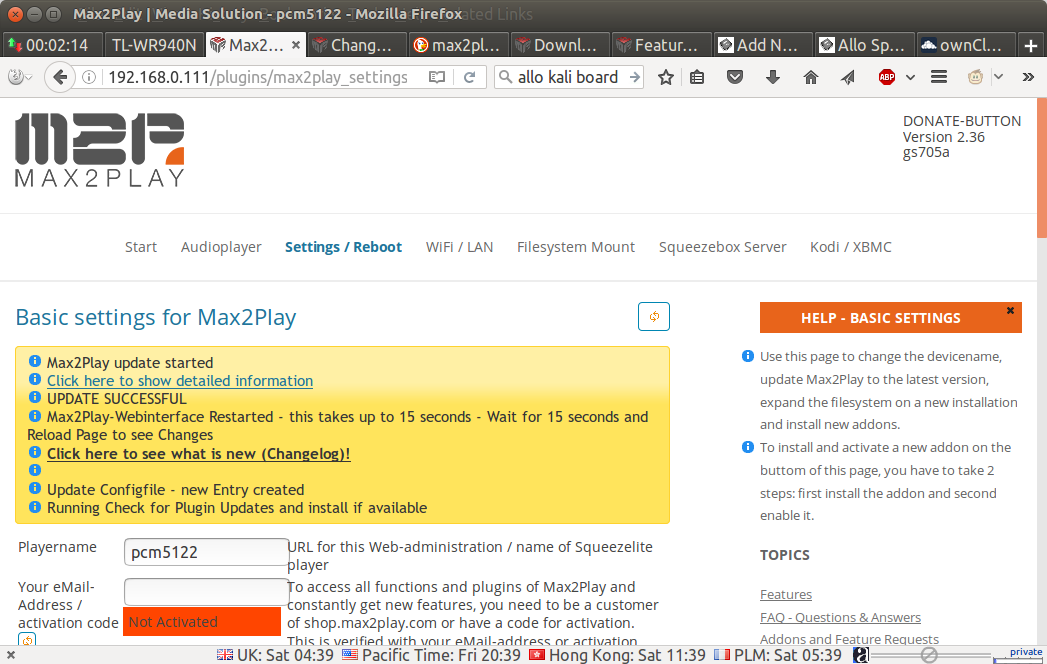Click the Playername input field
The height and width of the screenshot is (664, 1047).
(x=206, y=552)
